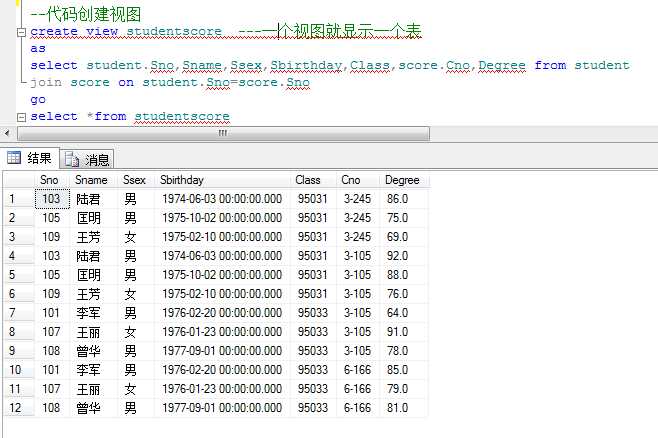Image resolution: width=658 pixels, height=438 pixels.
Task: Select row header 4 in results
Action: click(x=19, y=256)
